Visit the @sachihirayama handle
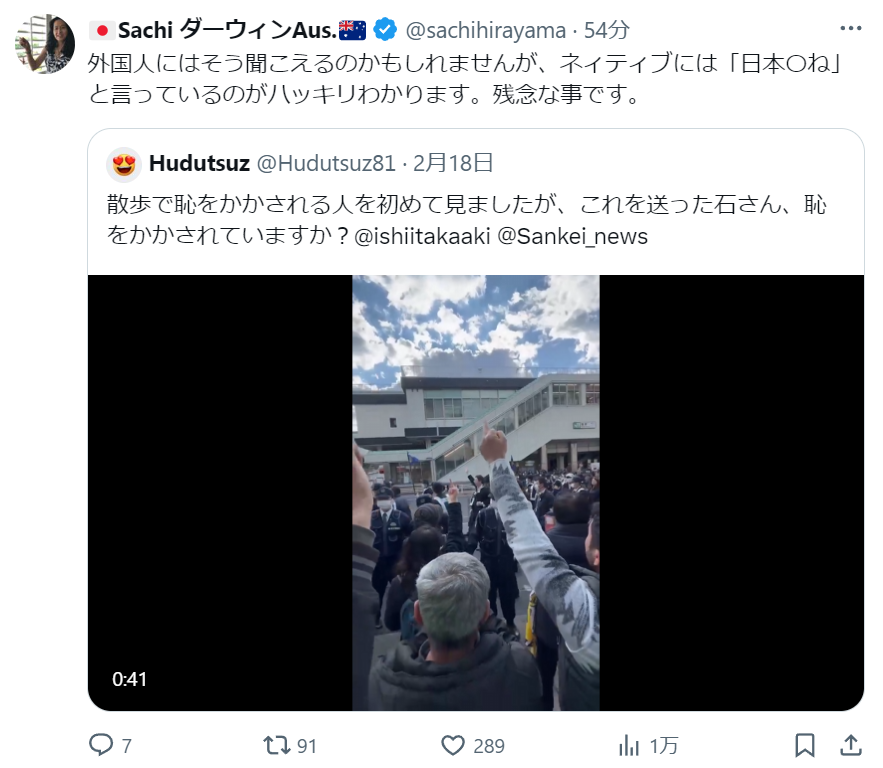The image size is (883, 768). [x=485, y=30]
